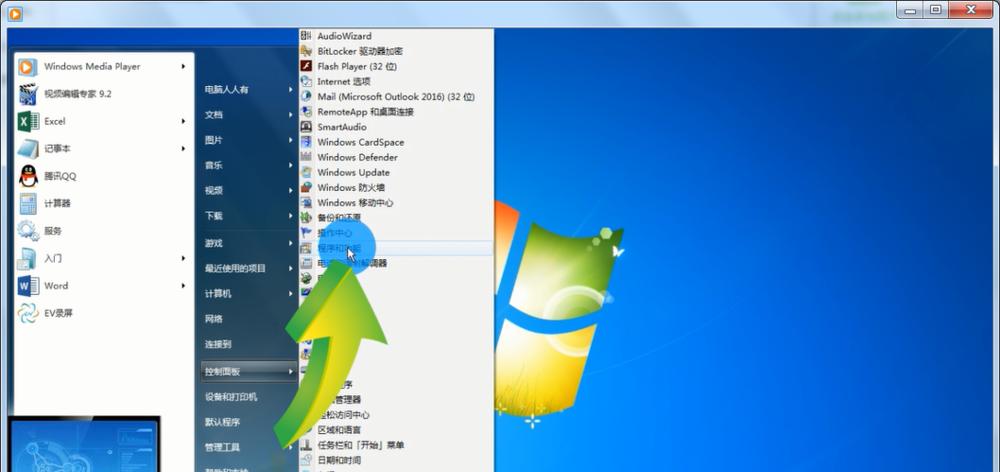This screenshot has height=472, width=1000.
Task: Click the Windows 移动中心 icon
Action: (x=306, y=203)
